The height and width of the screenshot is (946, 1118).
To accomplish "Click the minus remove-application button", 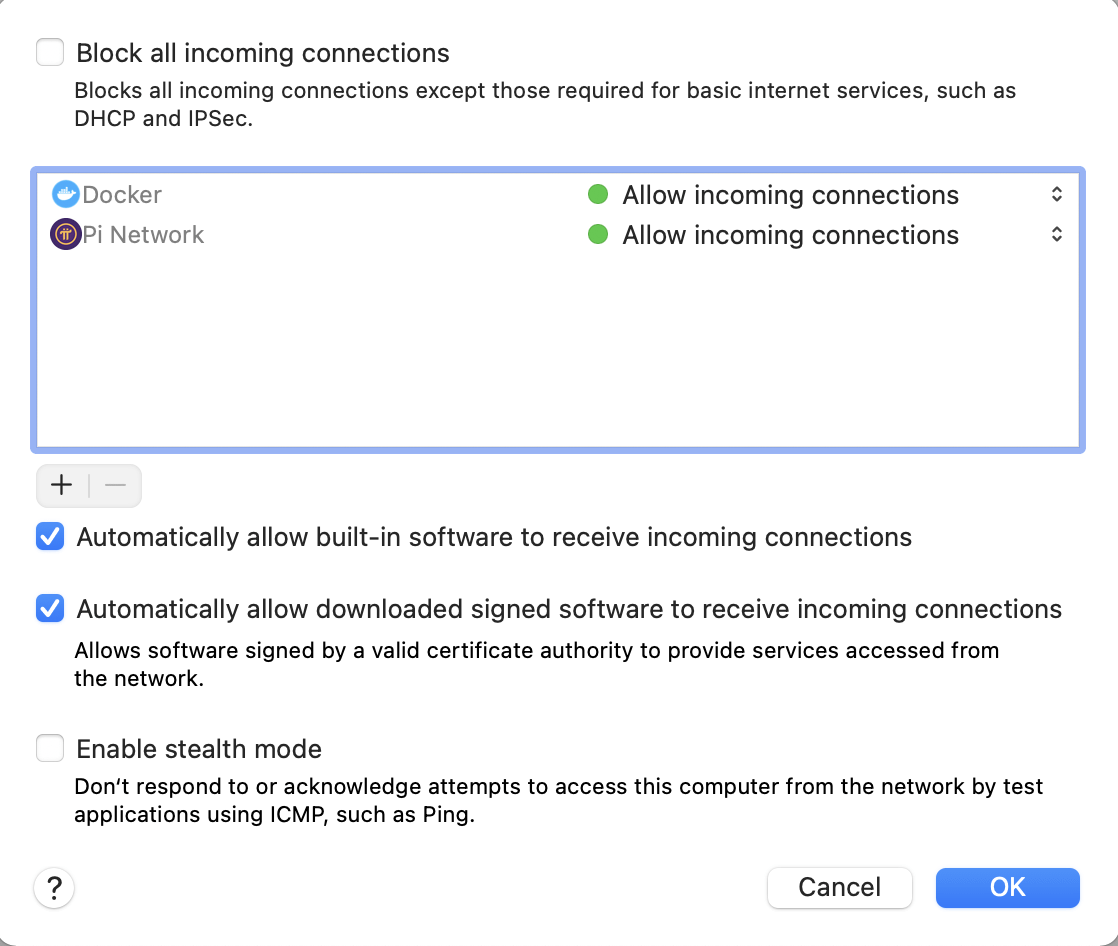I will point(116,485).
